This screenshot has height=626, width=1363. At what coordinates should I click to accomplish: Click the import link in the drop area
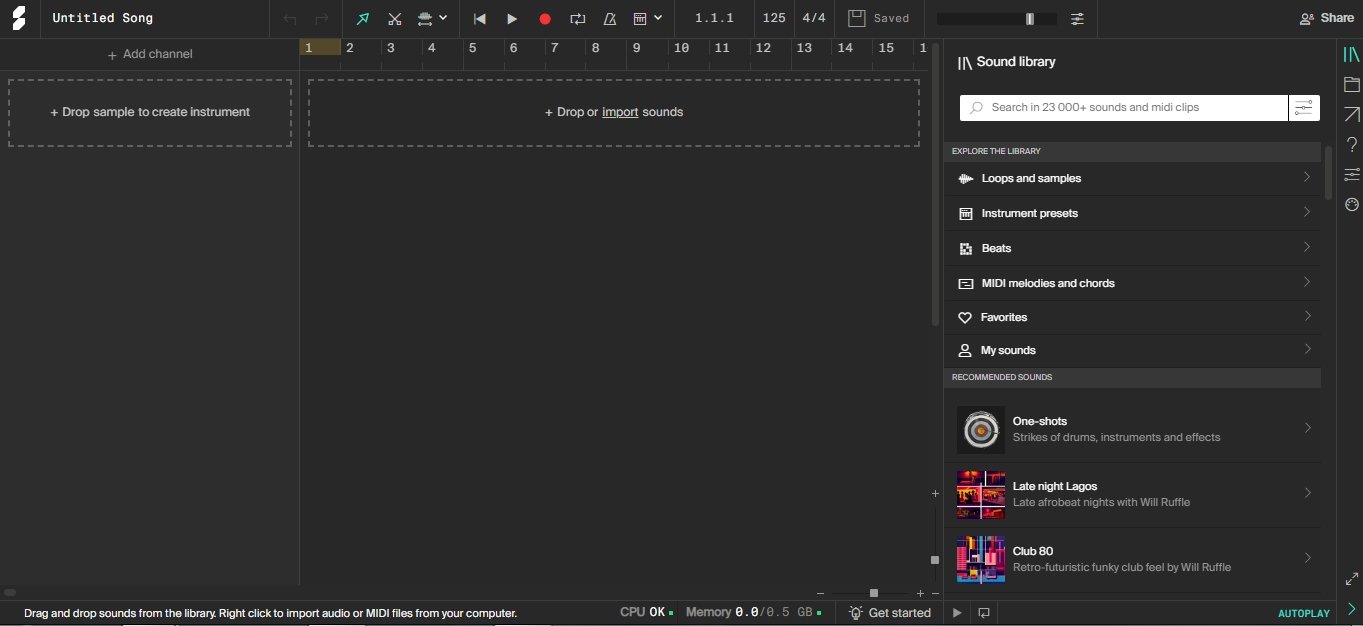pos(620,112)
